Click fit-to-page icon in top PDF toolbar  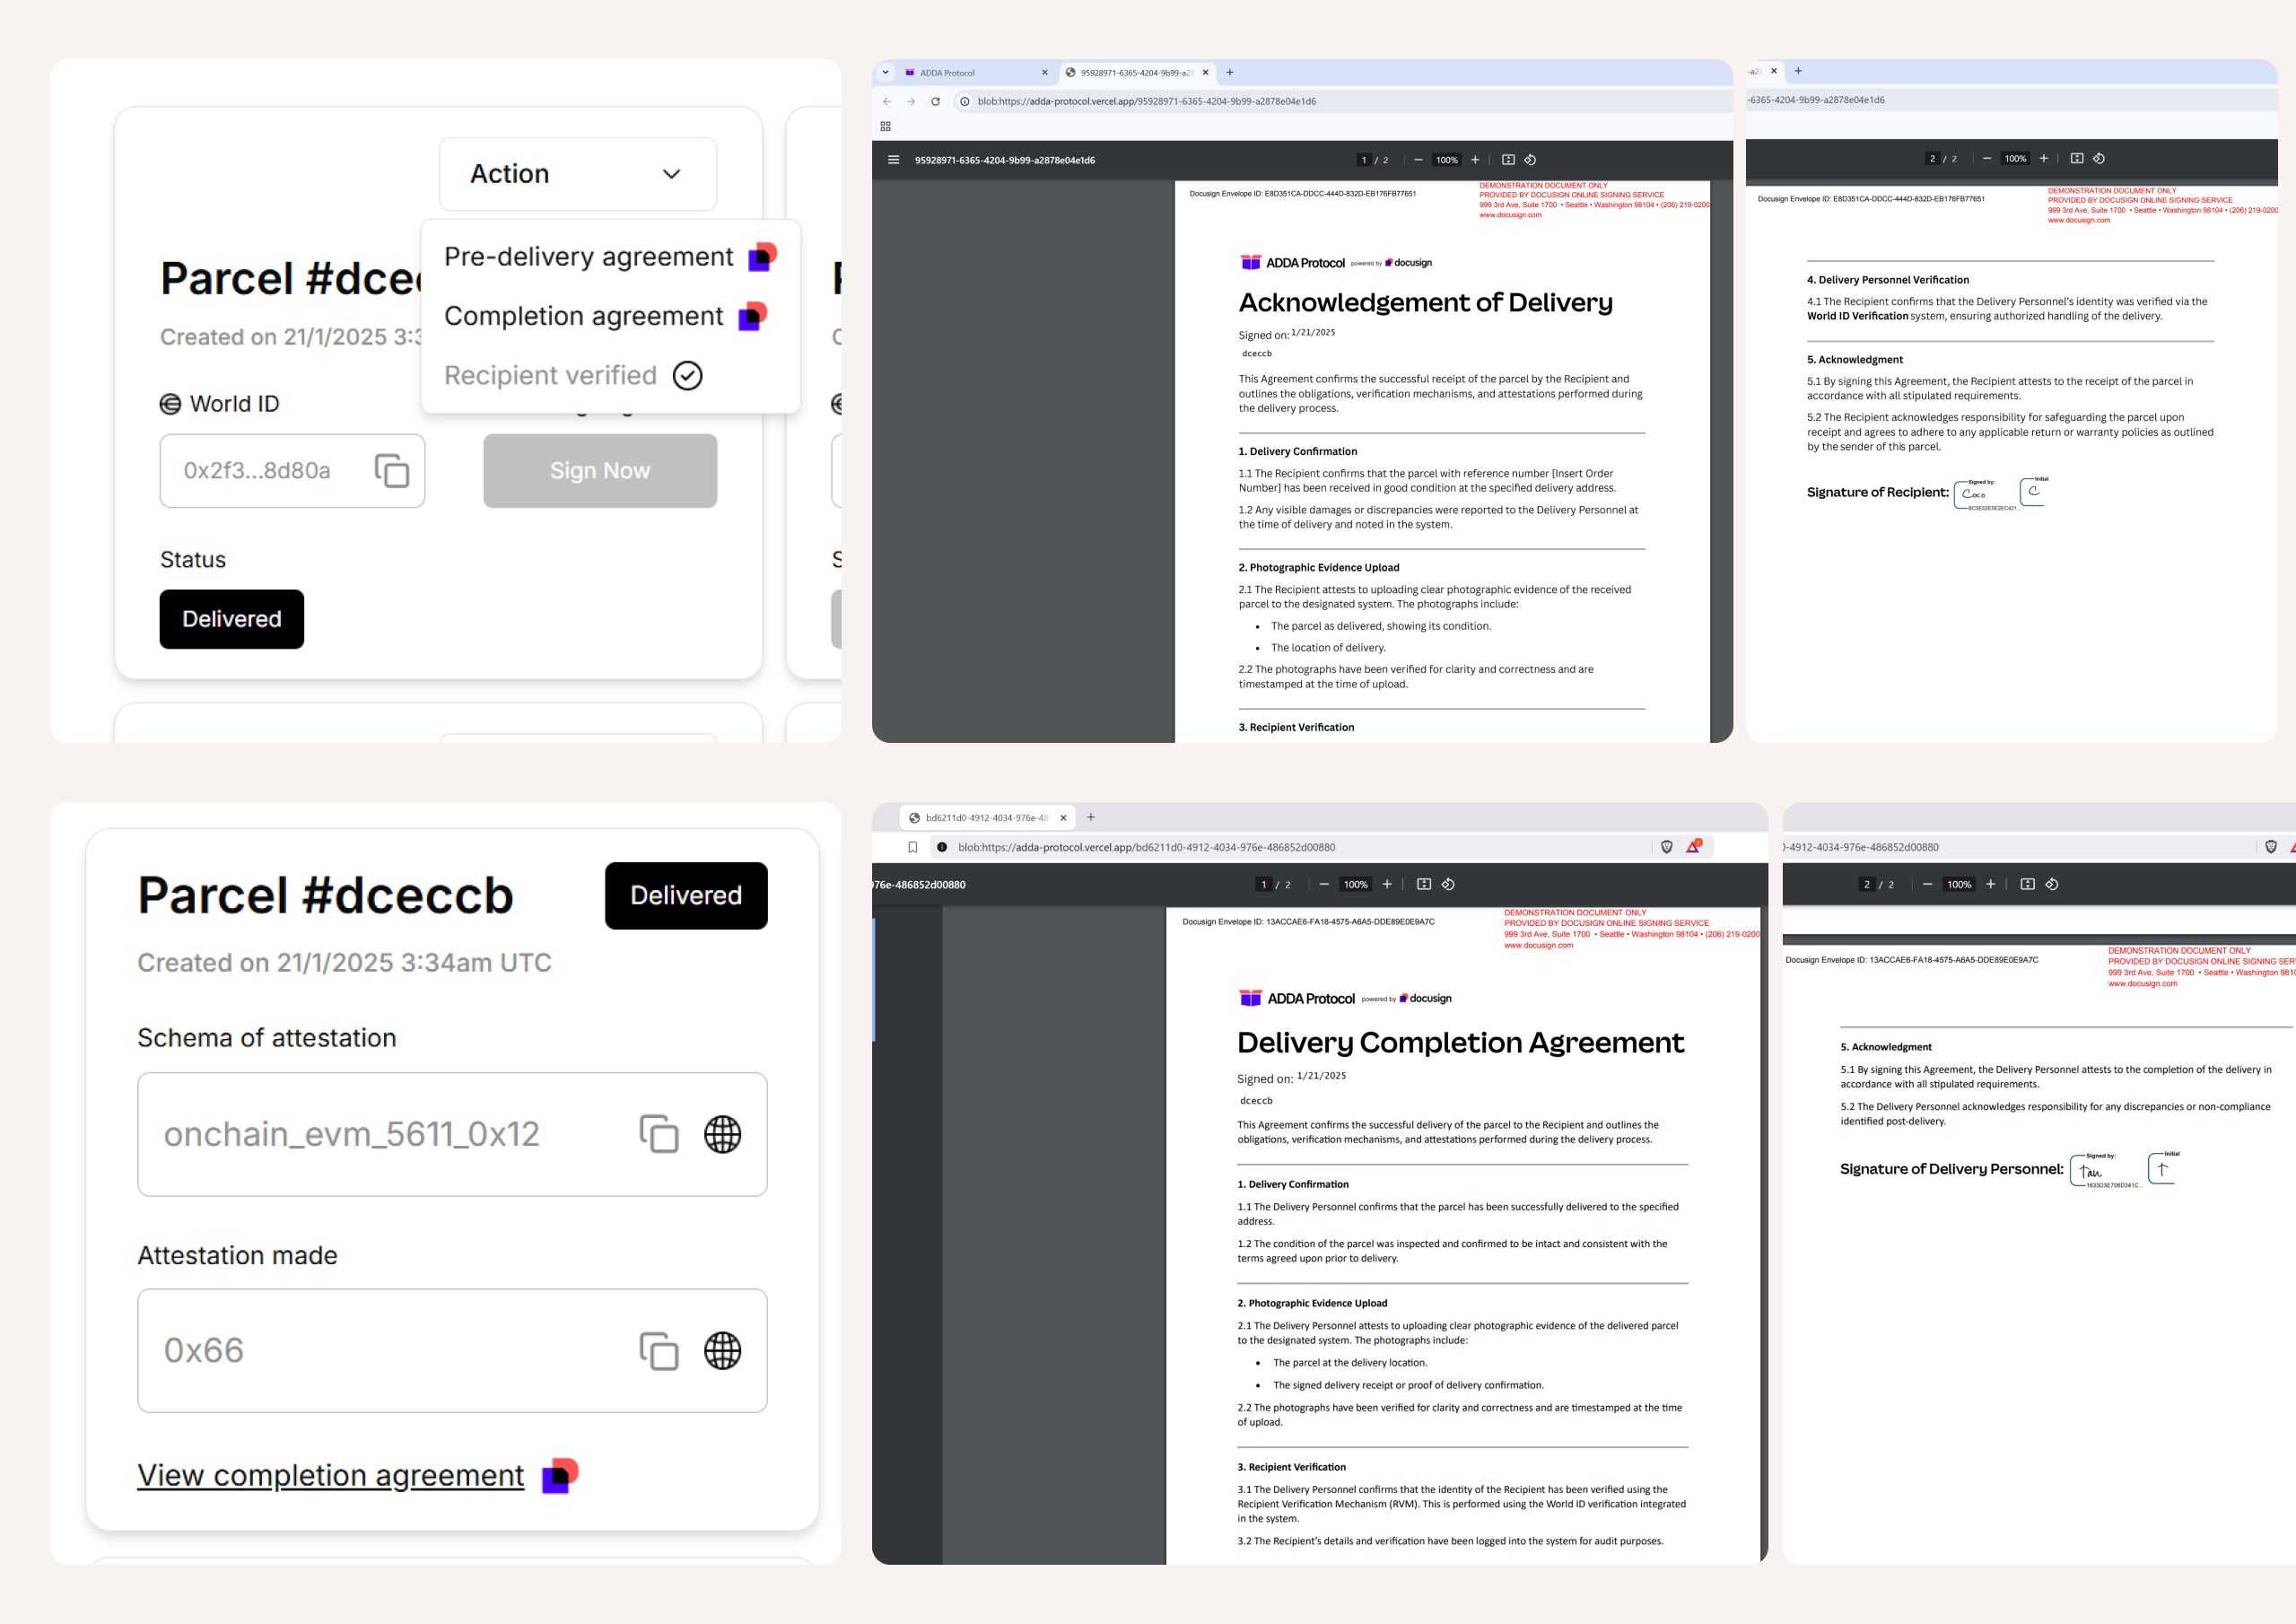(1508, 160)
